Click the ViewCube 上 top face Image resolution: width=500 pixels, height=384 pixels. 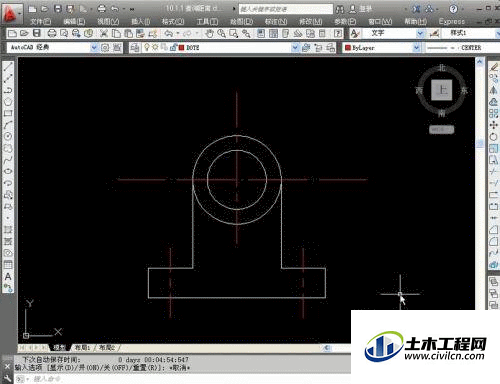pyautogui.click(x=442, y=90)
